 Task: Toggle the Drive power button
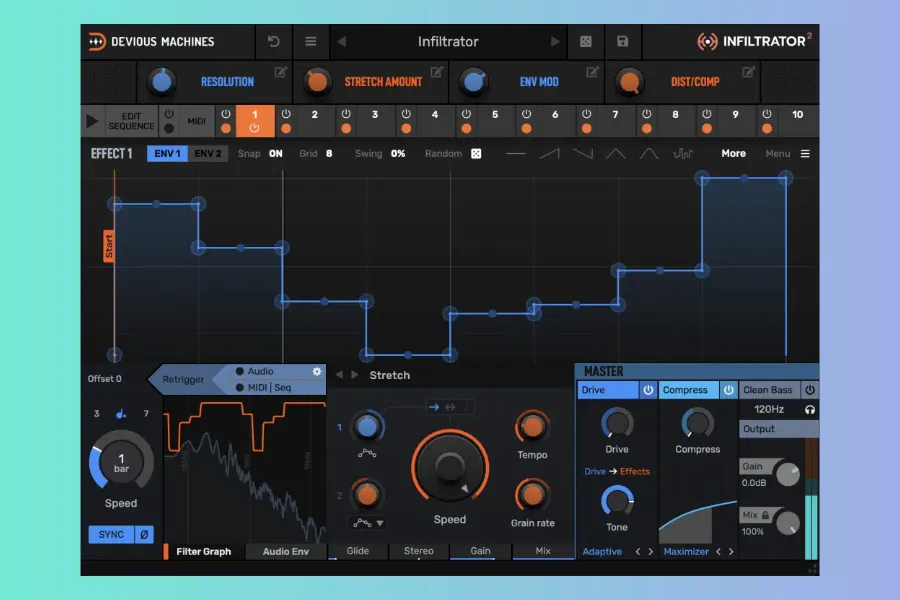[647, 390]
